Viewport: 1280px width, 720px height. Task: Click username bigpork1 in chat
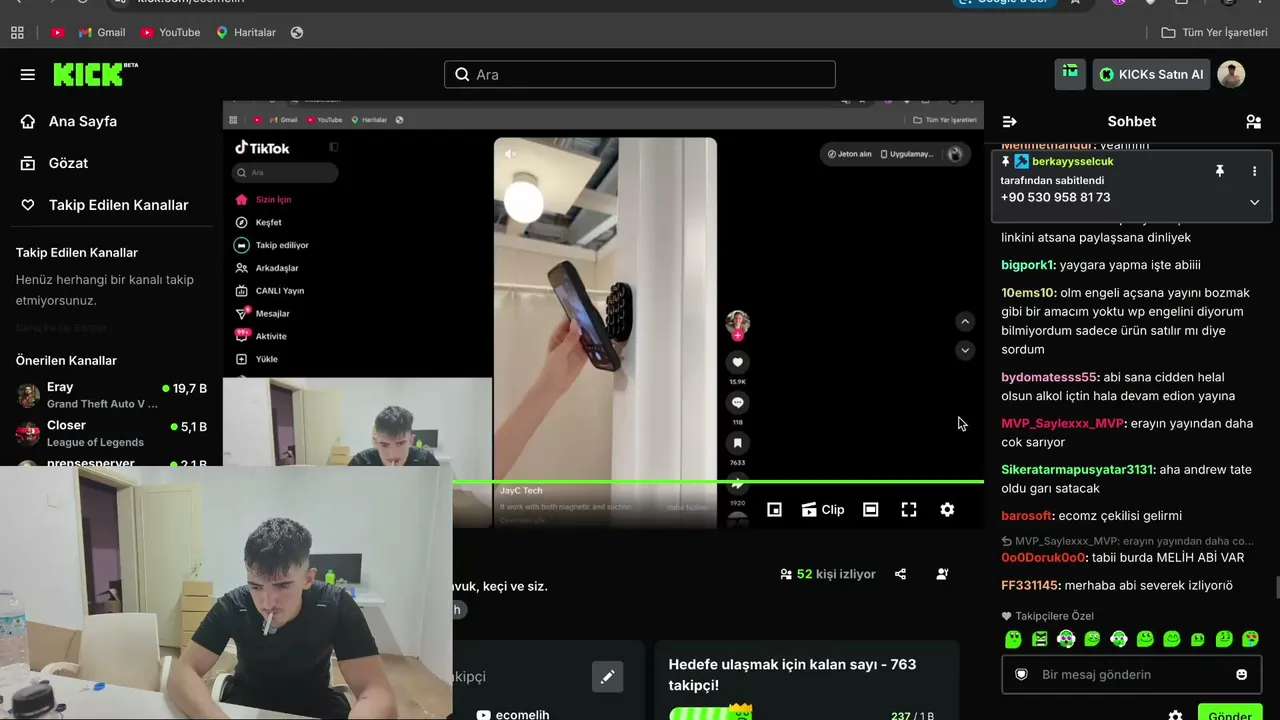(x=1028, y=265)
